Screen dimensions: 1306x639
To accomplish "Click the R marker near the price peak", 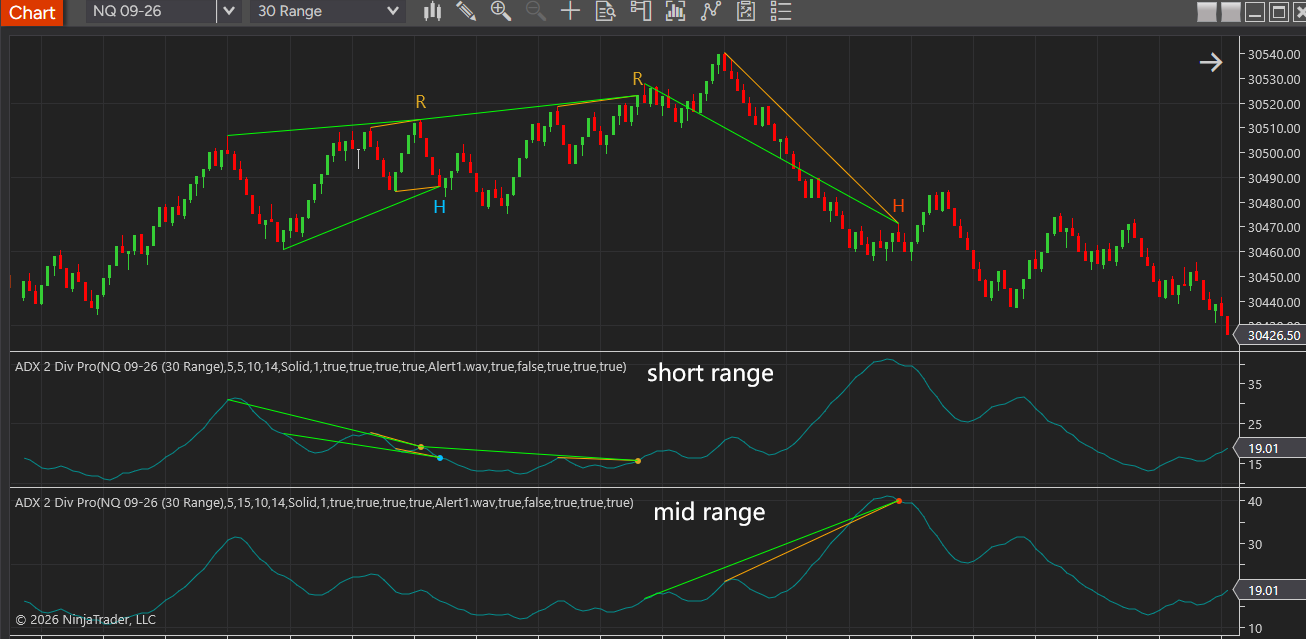I will coord(637,79).
